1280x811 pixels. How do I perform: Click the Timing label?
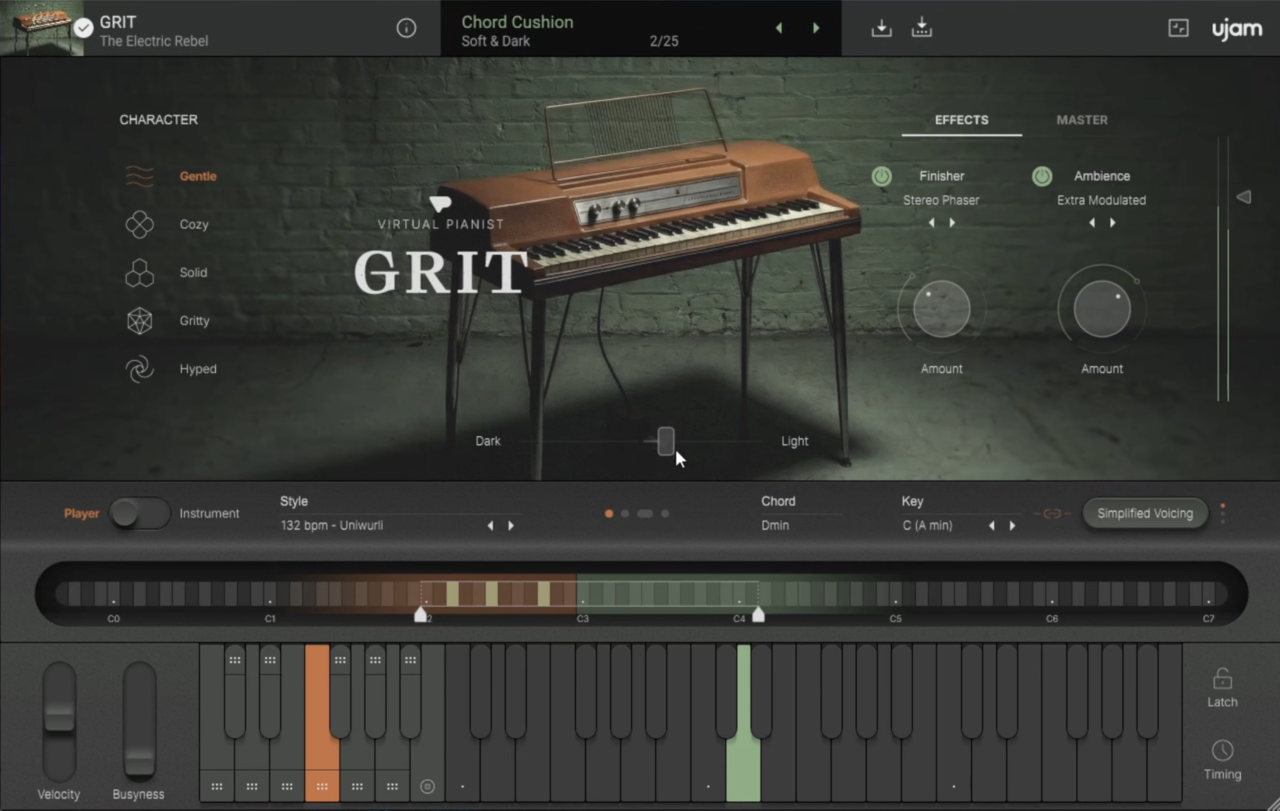1222,774
